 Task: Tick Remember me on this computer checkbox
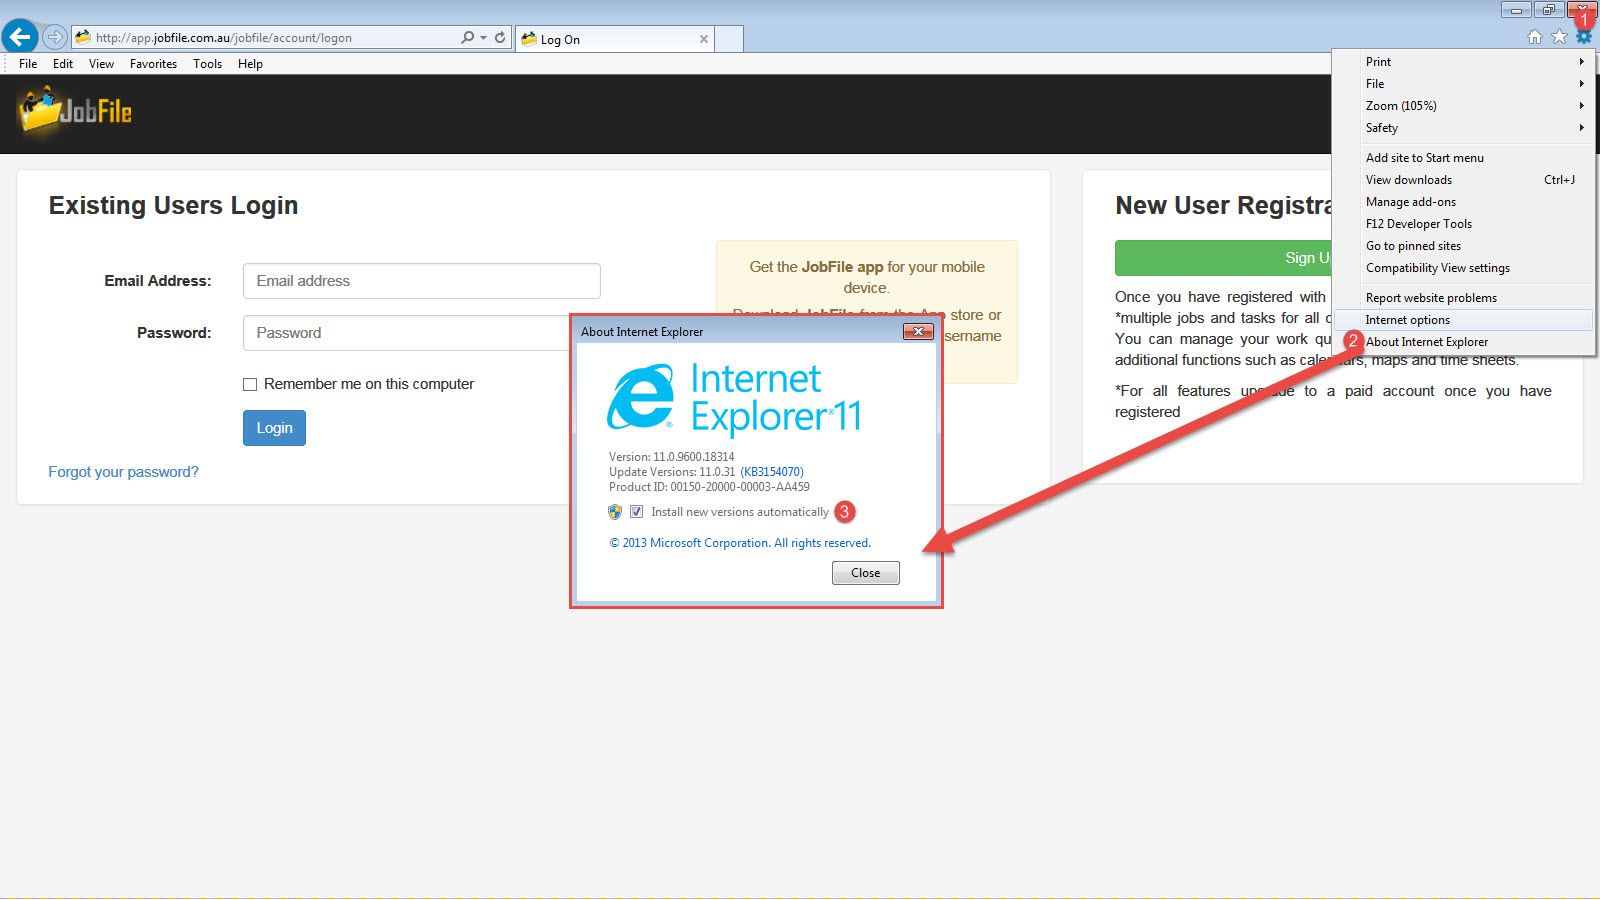click(250, 385)
